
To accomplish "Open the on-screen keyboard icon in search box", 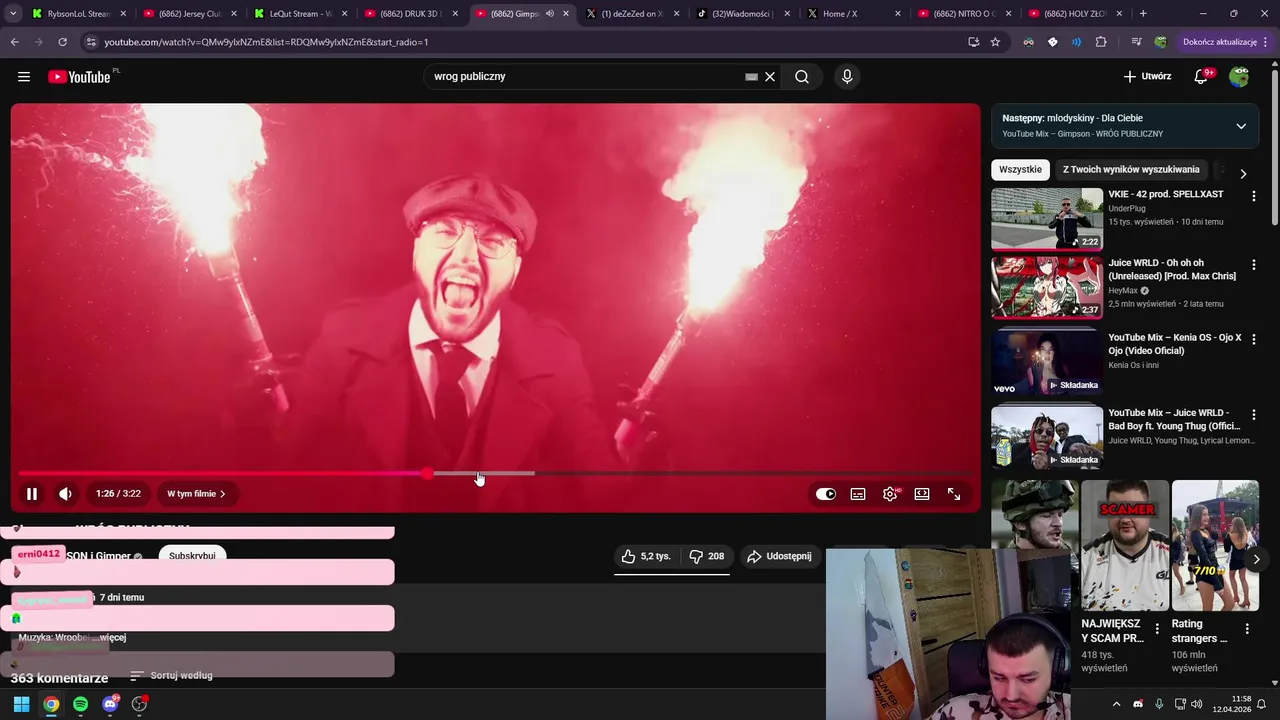I will coord(751,77).
